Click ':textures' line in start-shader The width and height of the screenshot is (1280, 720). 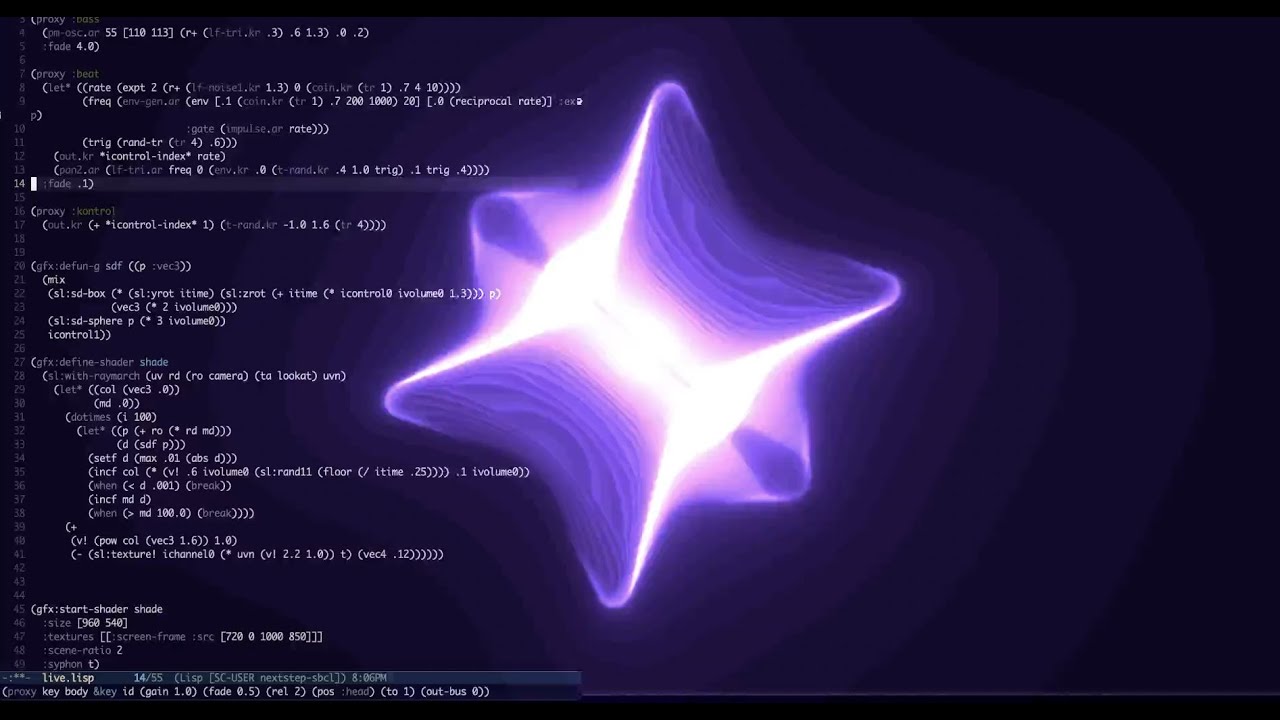[x=182, y=637]
